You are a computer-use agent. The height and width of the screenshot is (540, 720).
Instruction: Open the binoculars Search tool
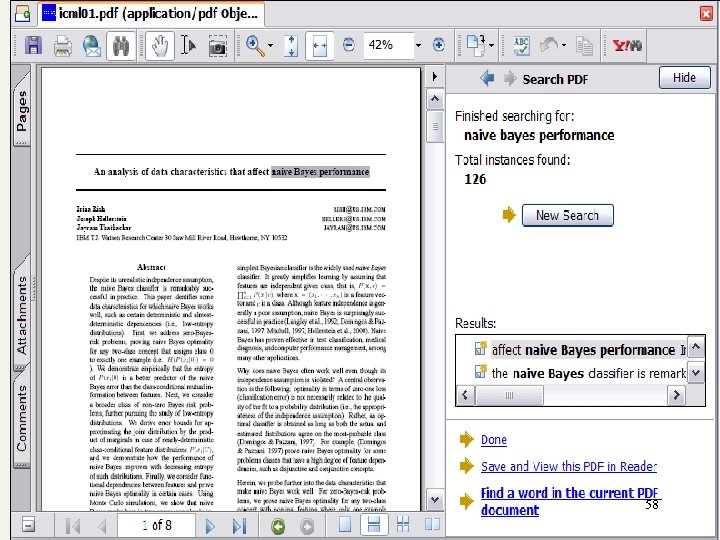pos(122,46)
